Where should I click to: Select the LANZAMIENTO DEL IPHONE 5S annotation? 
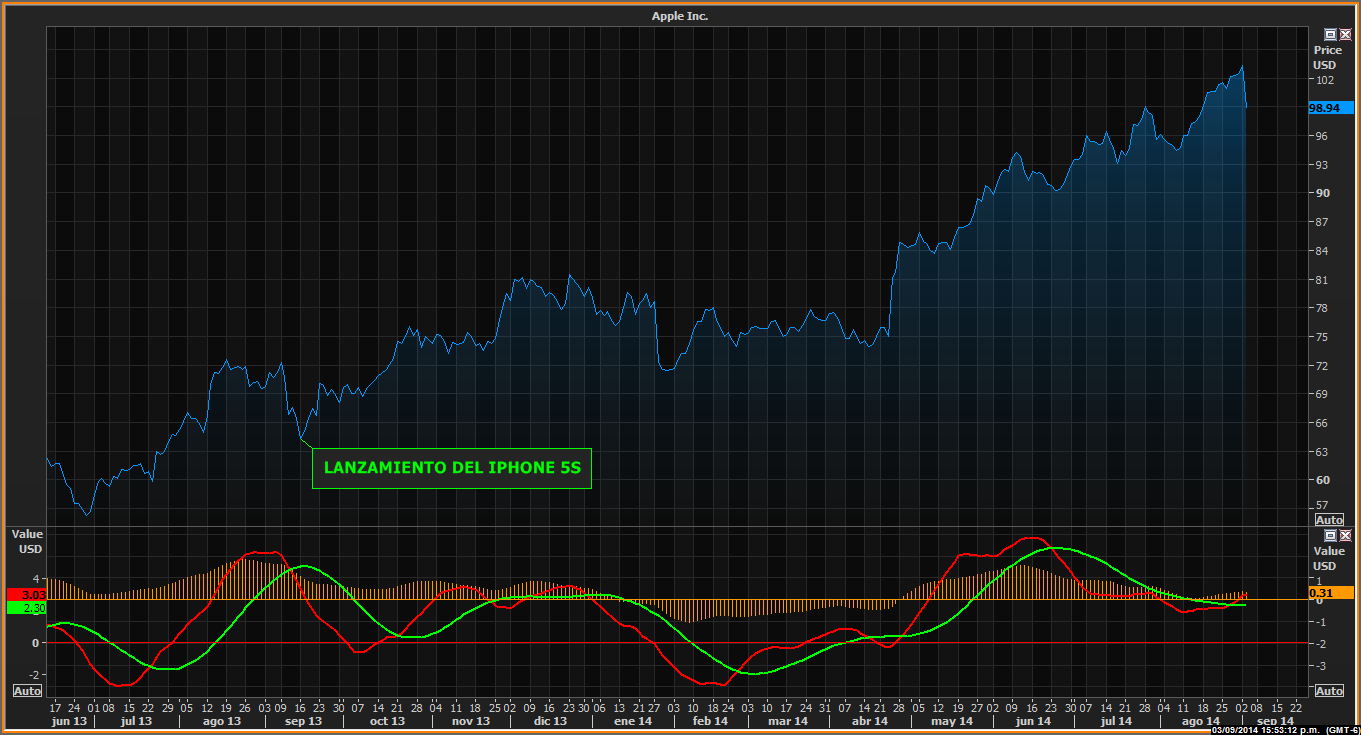[x=452, y=468]
